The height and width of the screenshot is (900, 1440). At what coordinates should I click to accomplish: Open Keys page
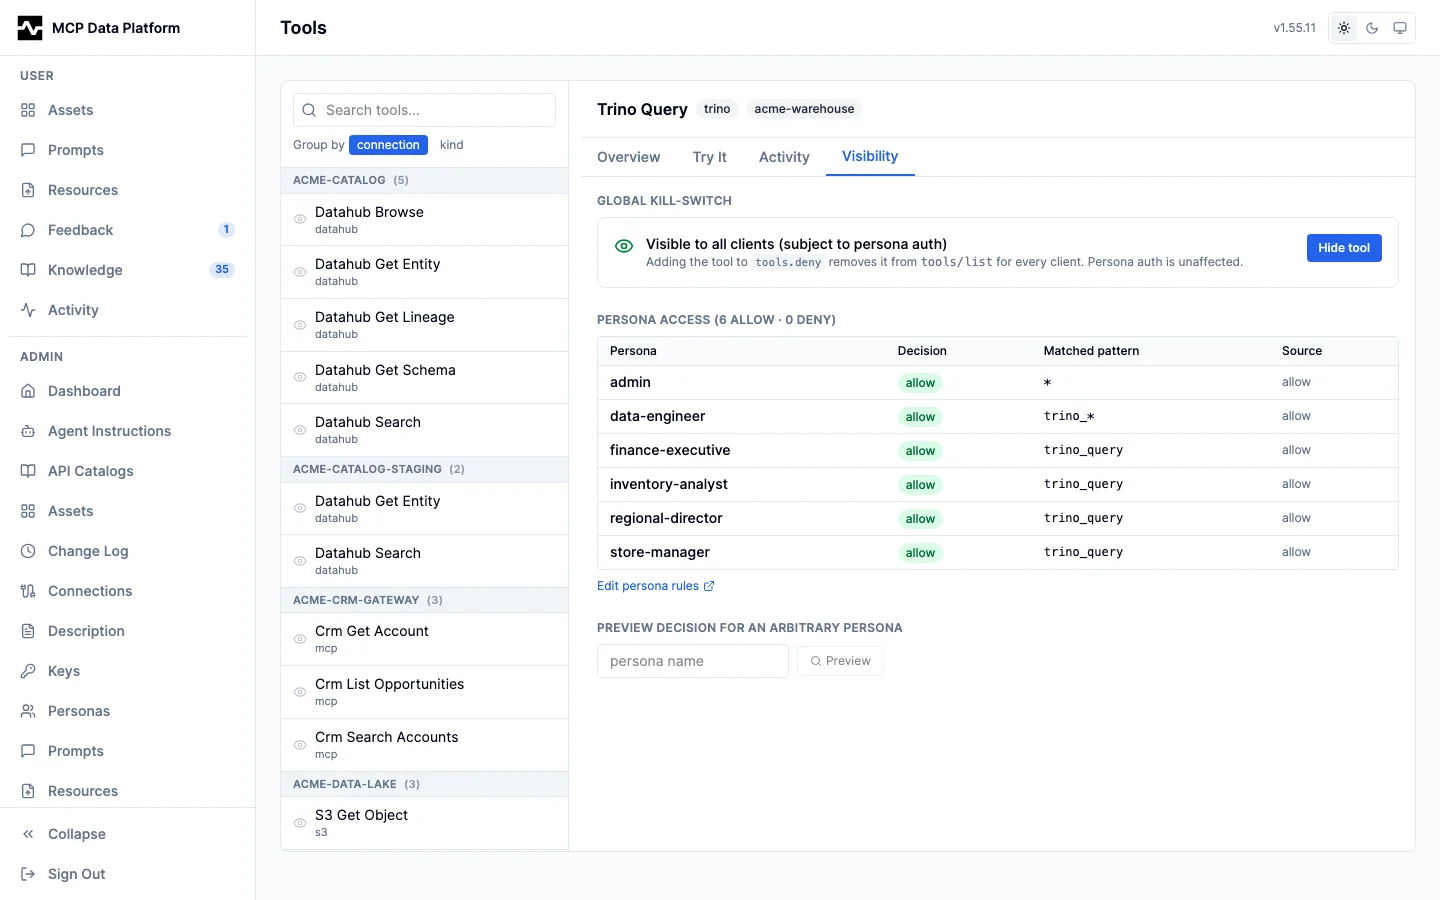(x=127, y=671)
